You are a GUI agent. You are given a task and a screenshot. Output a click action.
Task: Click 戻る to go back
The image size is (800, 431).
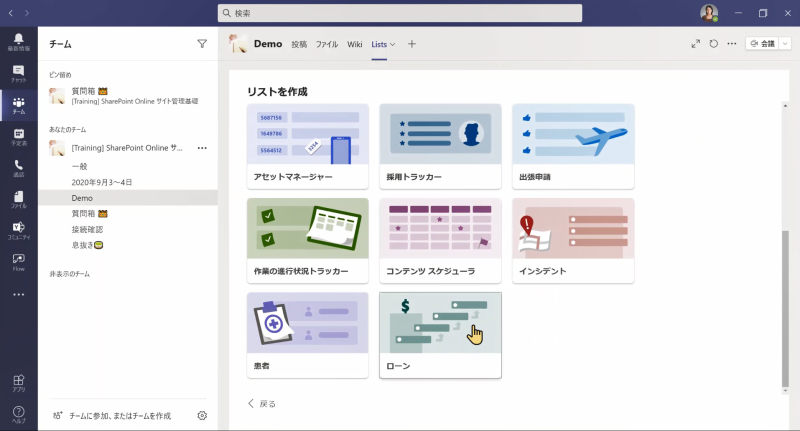click(x=262, y=403)
